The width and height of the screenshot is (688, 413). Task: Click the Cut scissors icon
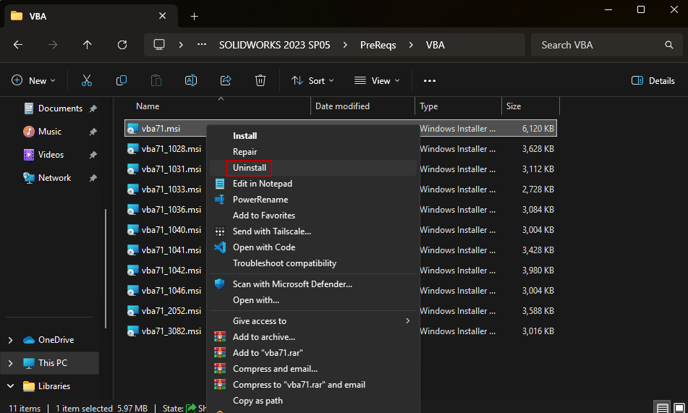click(86, 80)
